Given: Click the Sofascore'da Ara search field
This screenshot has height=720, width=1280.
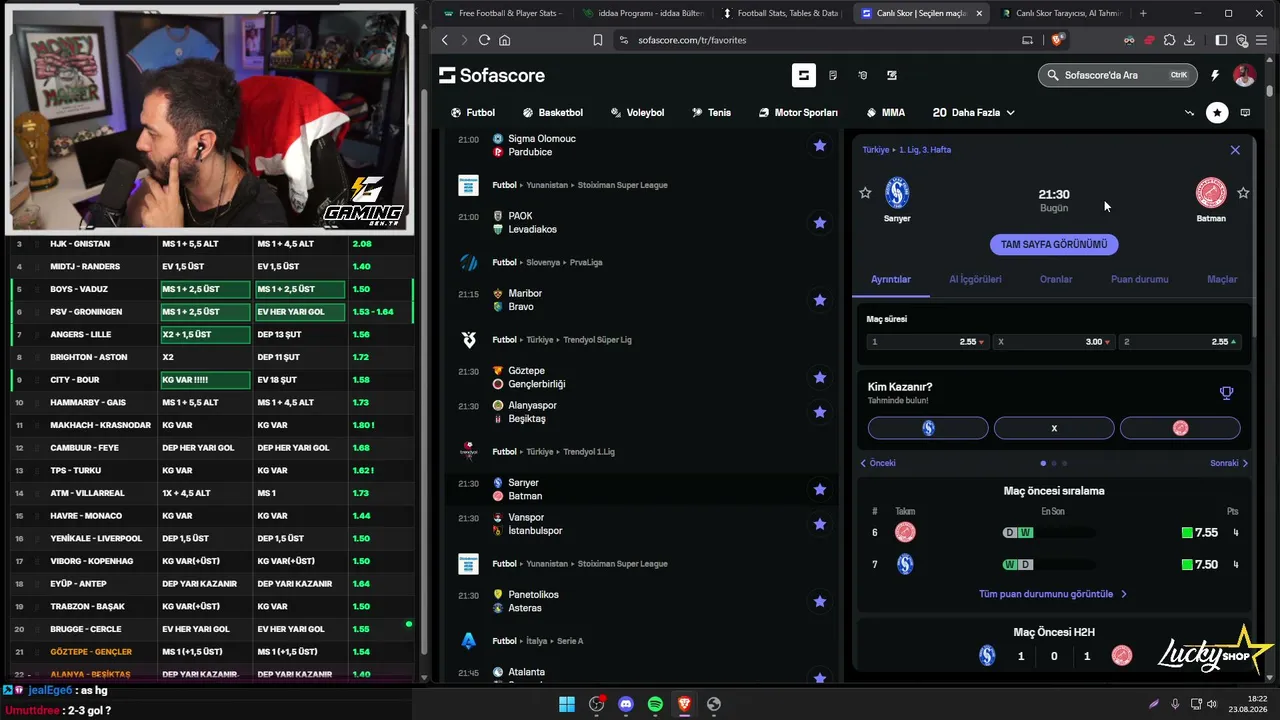Looking at the screenshot, I should 1117,75.
